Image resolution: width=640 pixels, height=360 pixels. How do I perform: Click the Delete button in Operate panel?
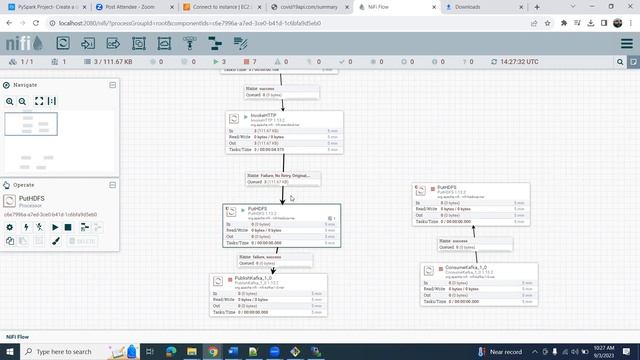82,241
